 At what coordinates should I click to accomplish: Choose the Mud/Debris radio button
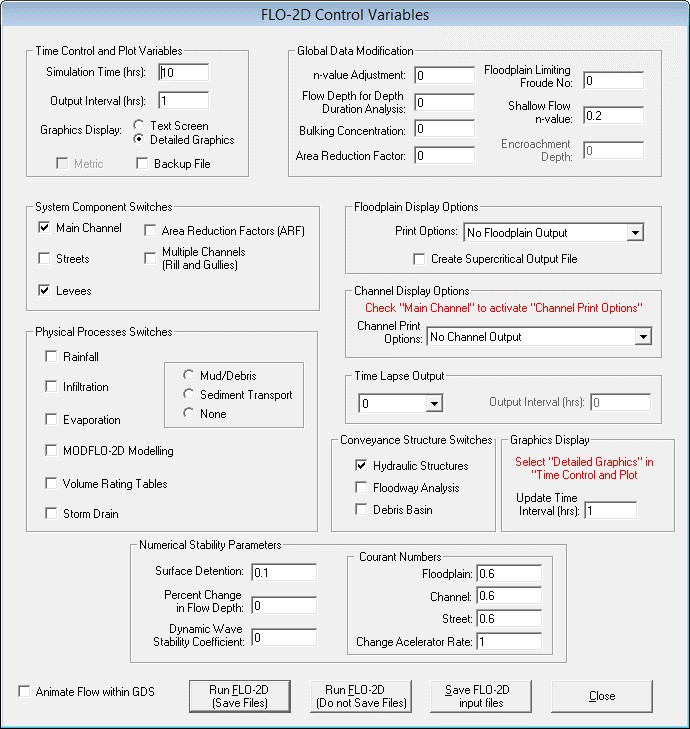coord(188,376)
